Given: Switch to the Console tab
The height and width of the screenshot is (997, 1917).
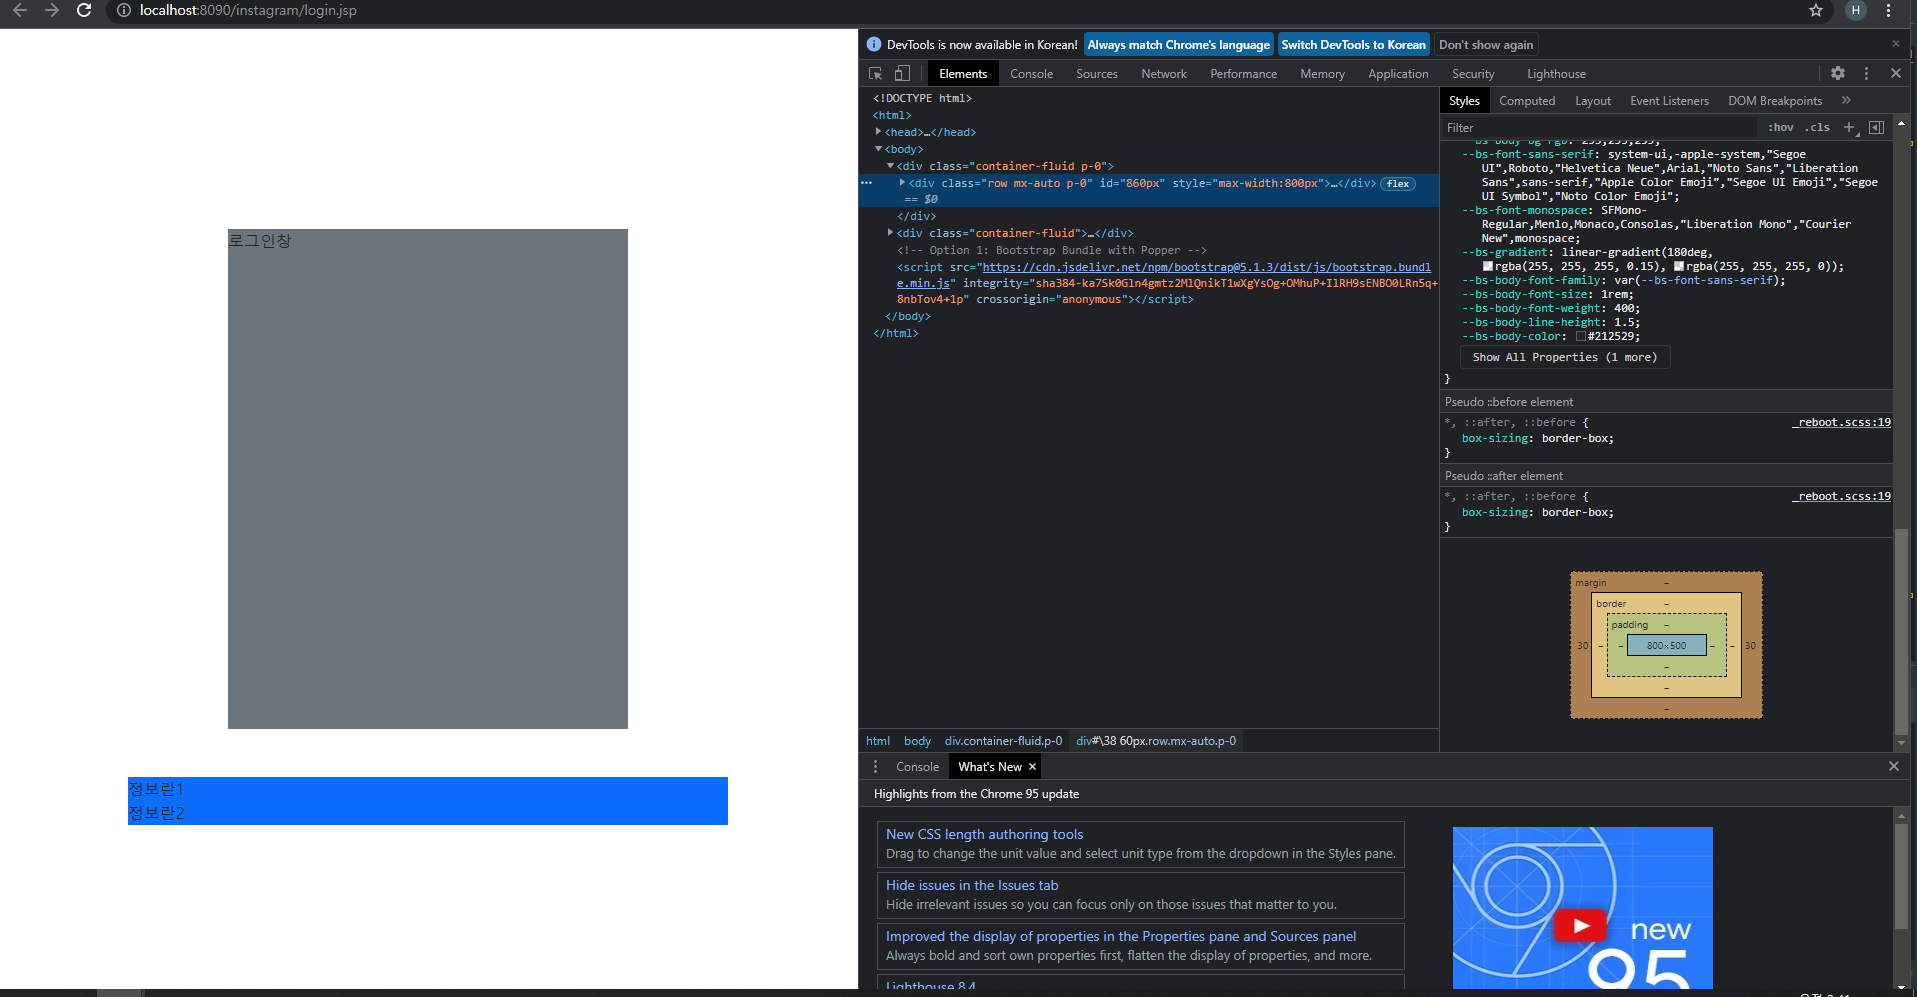Looking at the screenshot, I should point(1031,74).
